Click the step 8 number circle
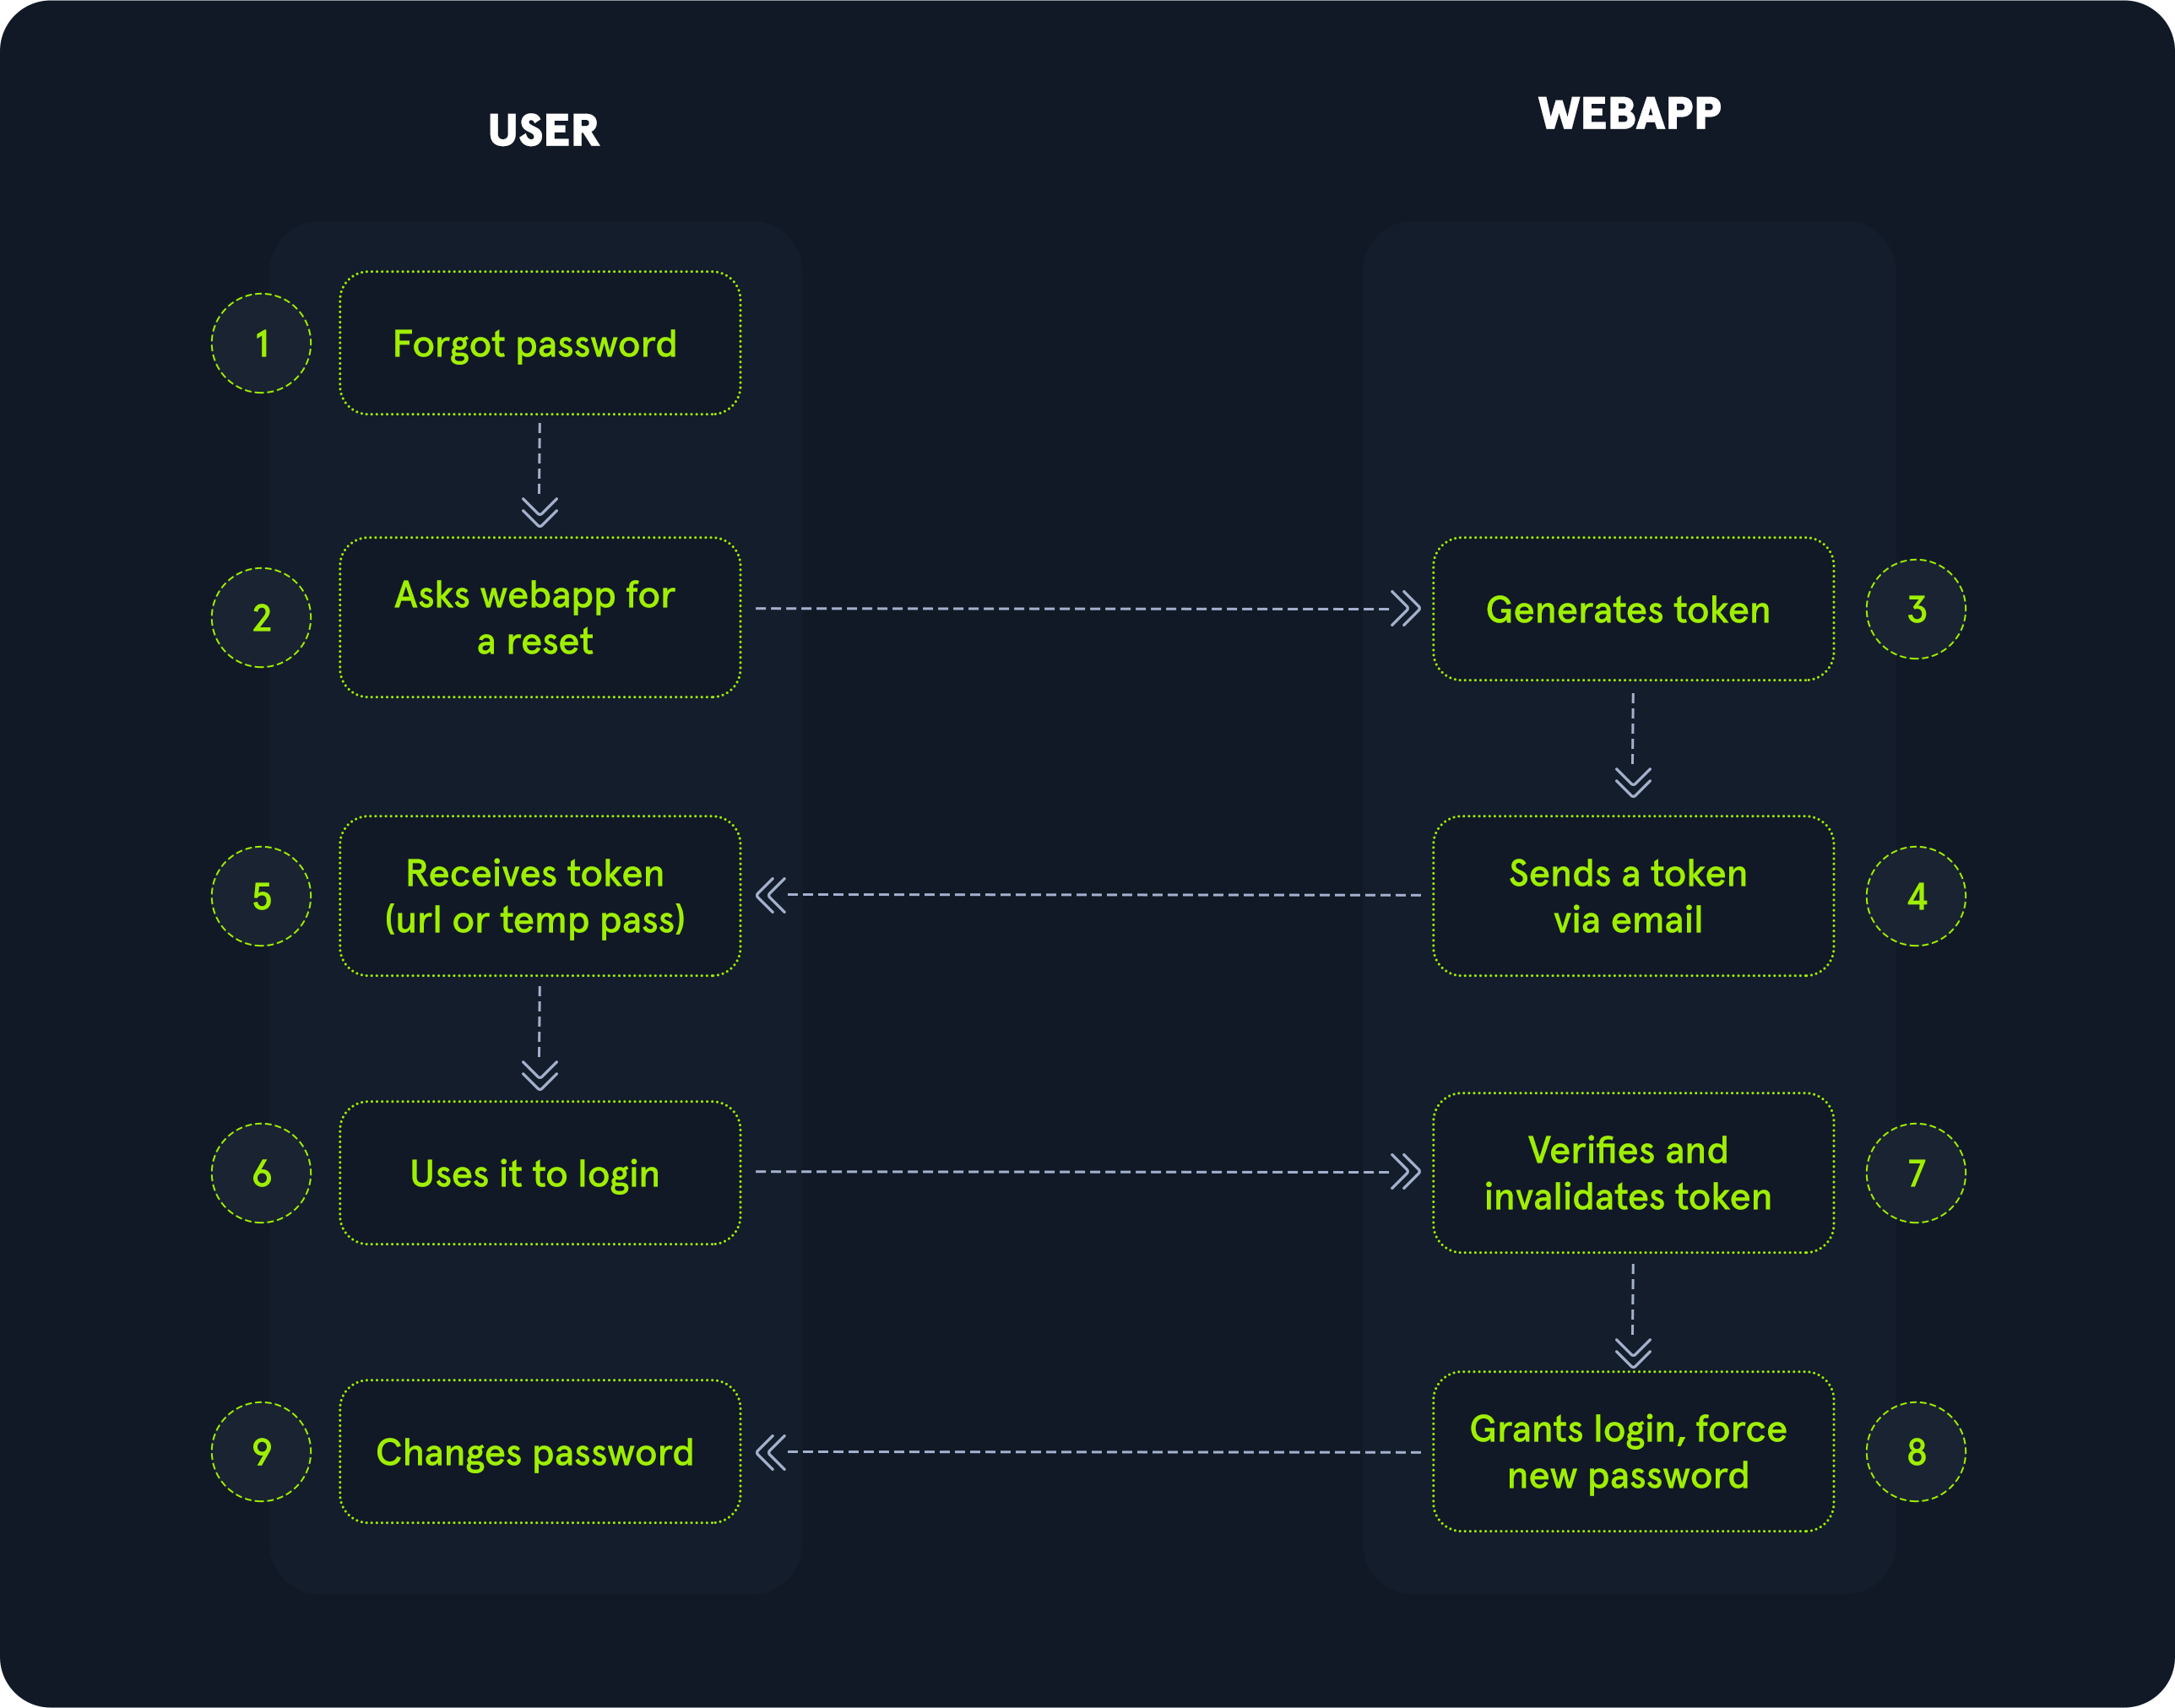This screenshot has width=2175, height=1708. tap(1915, 1451)
